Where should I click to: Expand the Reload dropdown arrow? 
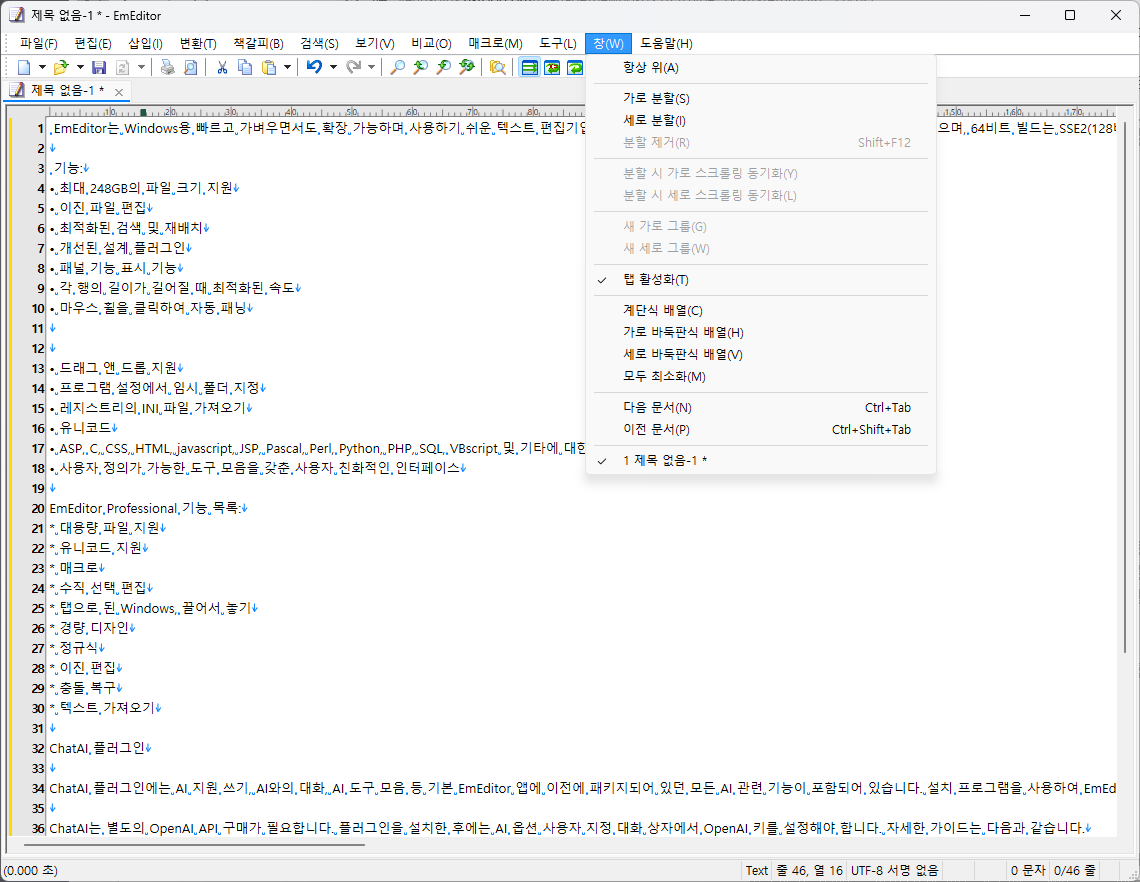pyautogui.click(x=141, y=67)
